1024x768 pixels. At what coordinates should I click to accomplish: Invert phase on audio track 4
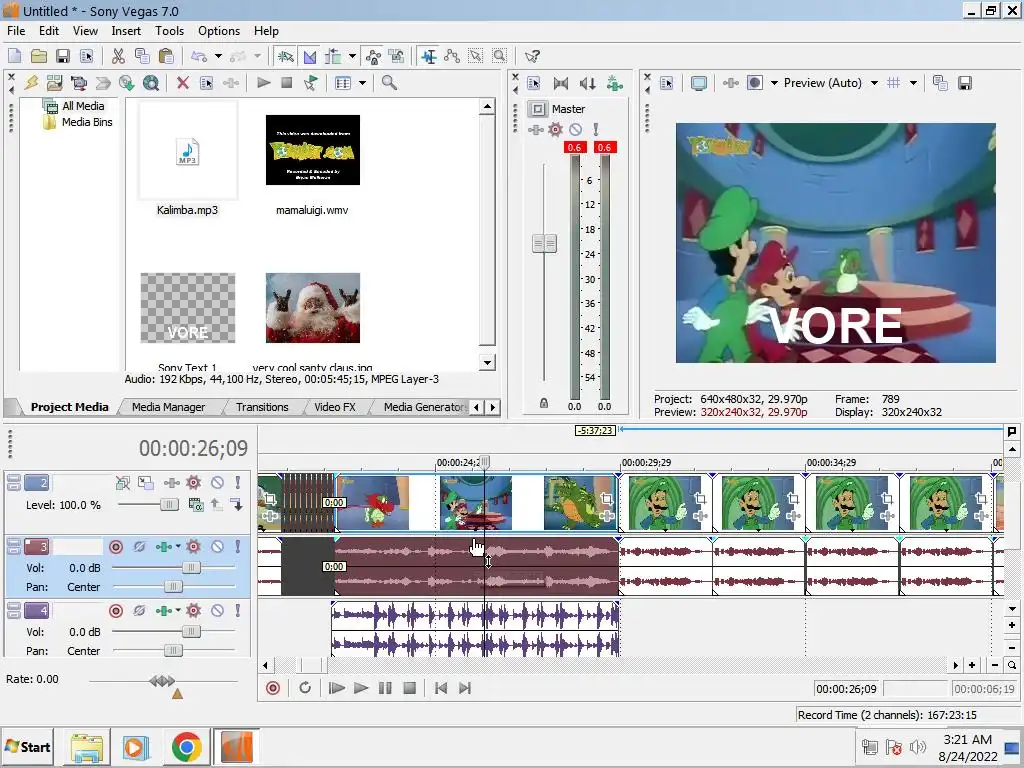click(139, 611)
